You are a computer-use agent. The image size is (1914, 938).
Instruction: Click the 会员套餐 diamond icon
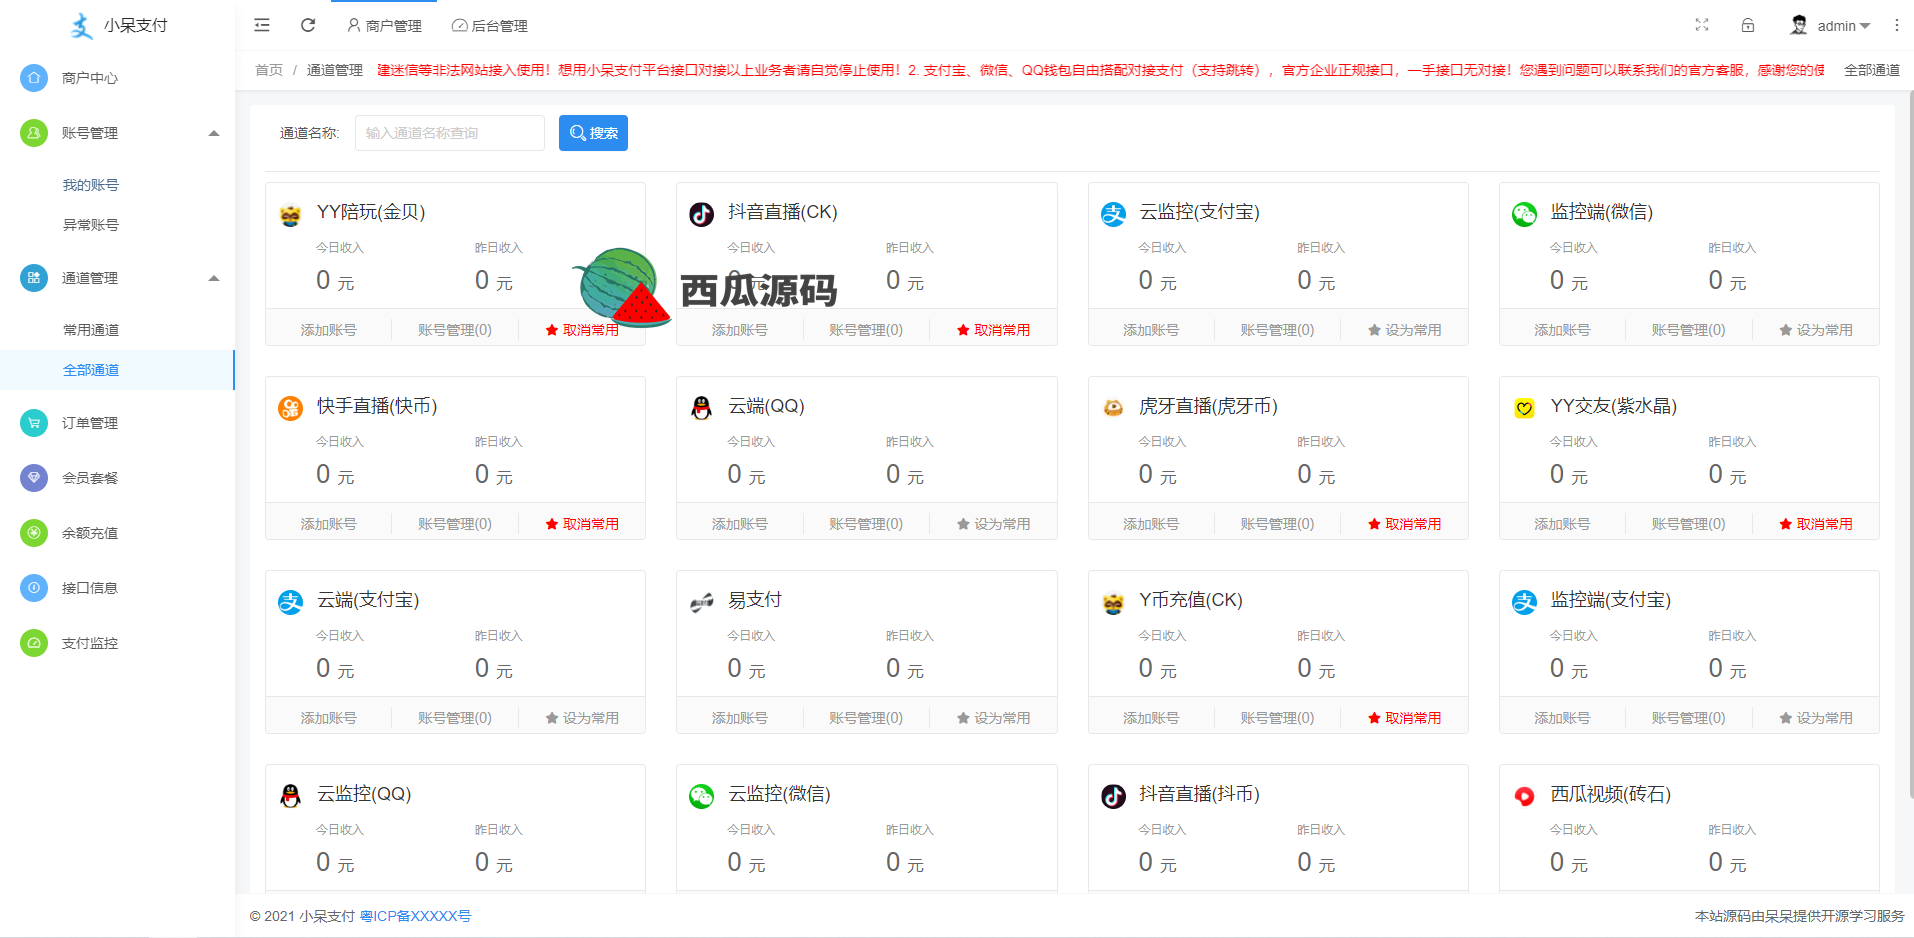pyautogui.click(x=34, y=478)
